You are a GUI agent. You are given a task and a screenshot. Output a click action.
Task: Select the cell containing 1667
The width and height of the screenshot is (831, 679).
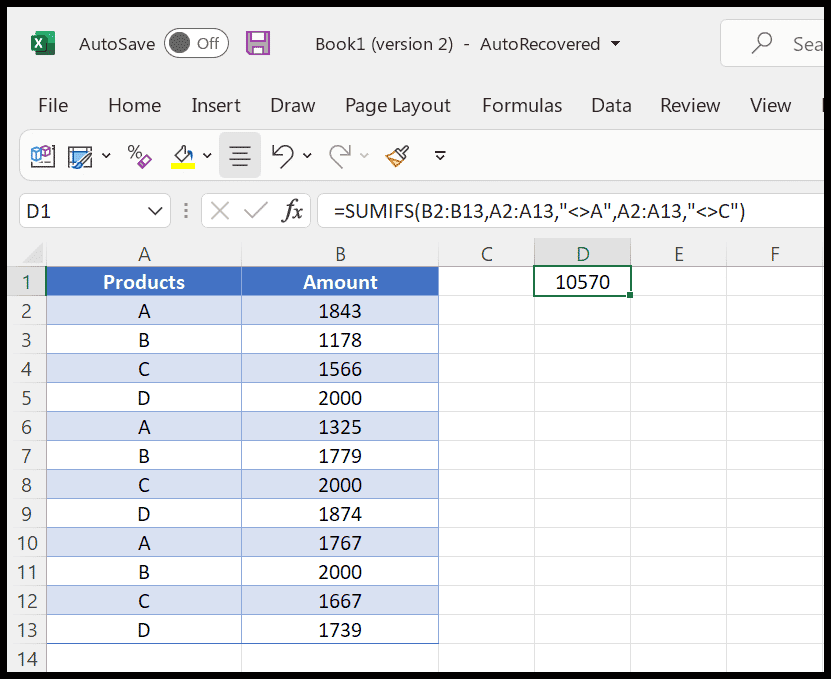click(x=340, y=601)
